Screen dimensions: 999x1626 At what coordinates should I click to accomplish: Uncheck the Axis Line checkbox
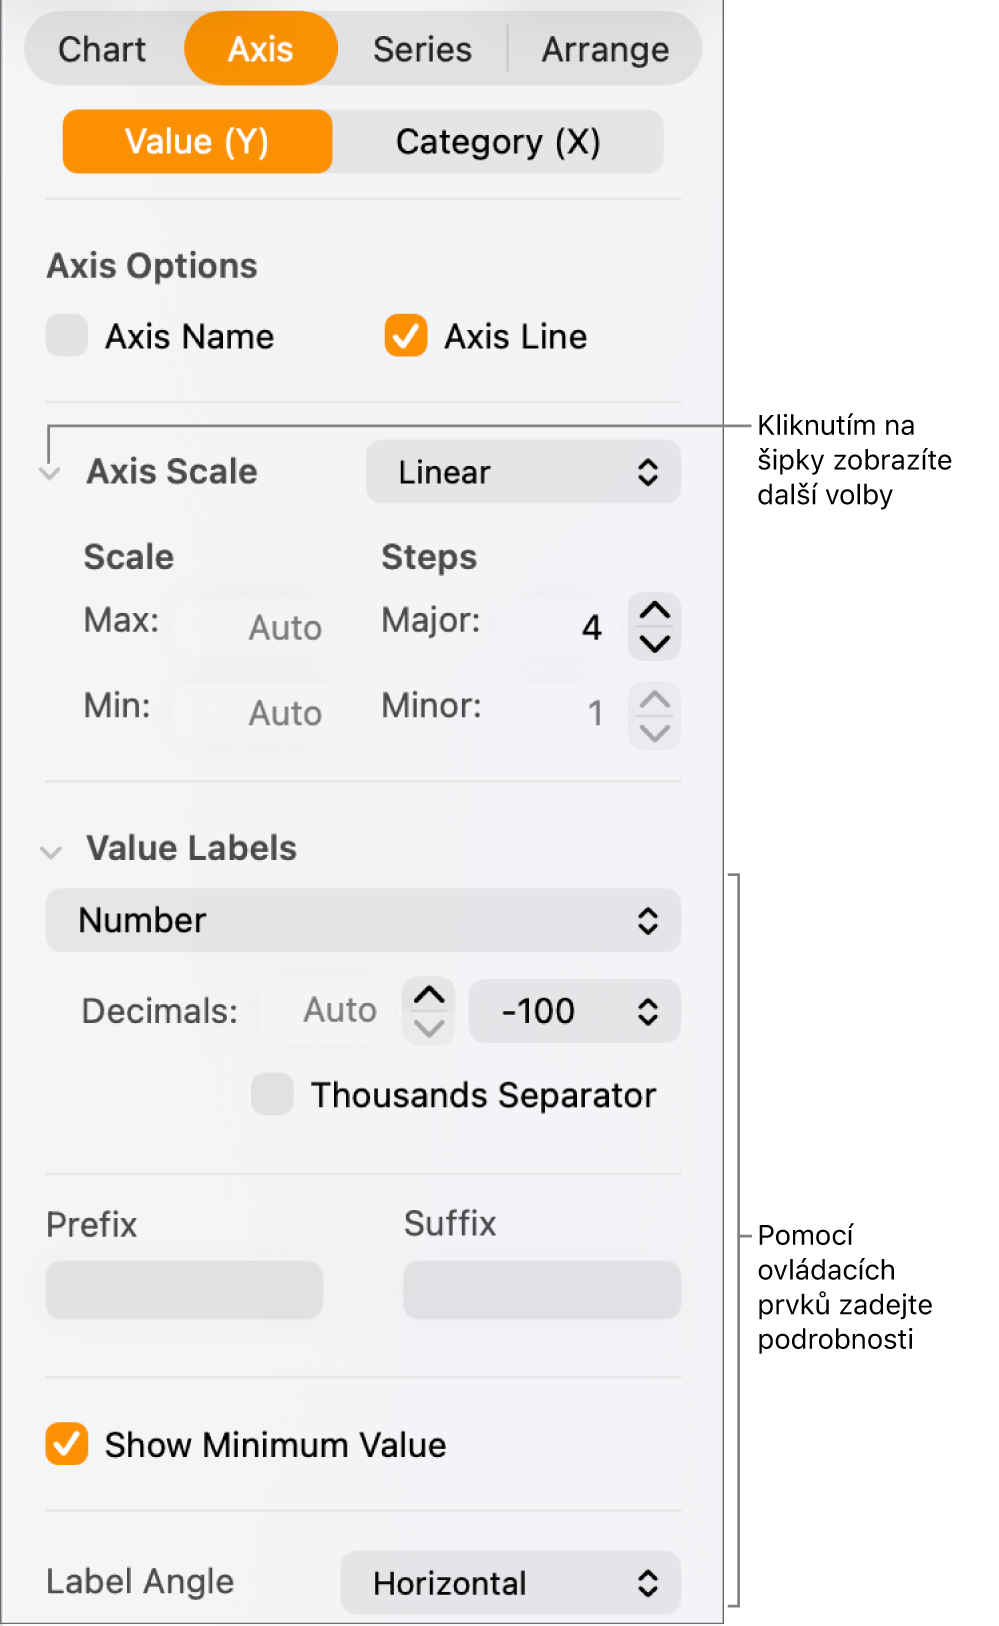(x=406, y=336)
